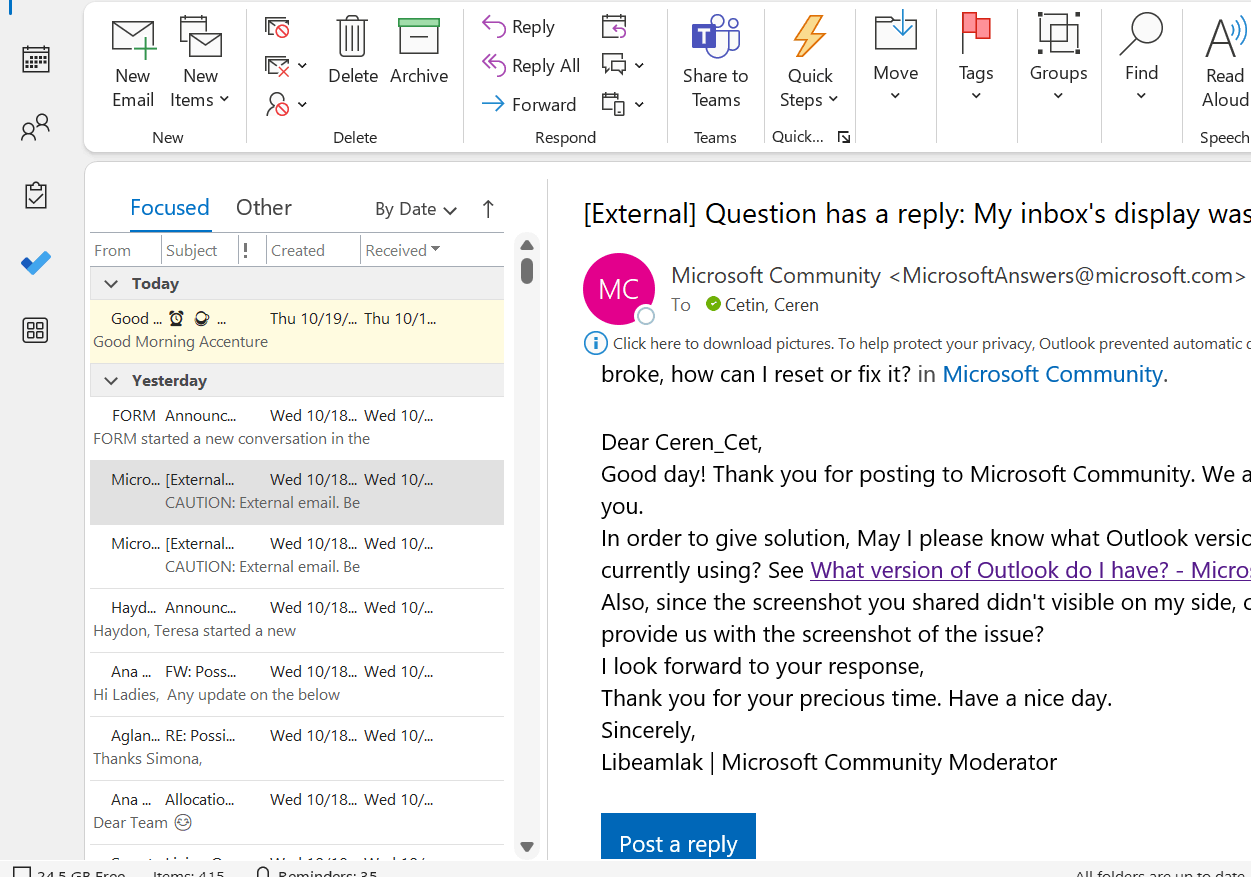
Task: Open the Quick Steps dialog launcher
Action: (844, 137)
